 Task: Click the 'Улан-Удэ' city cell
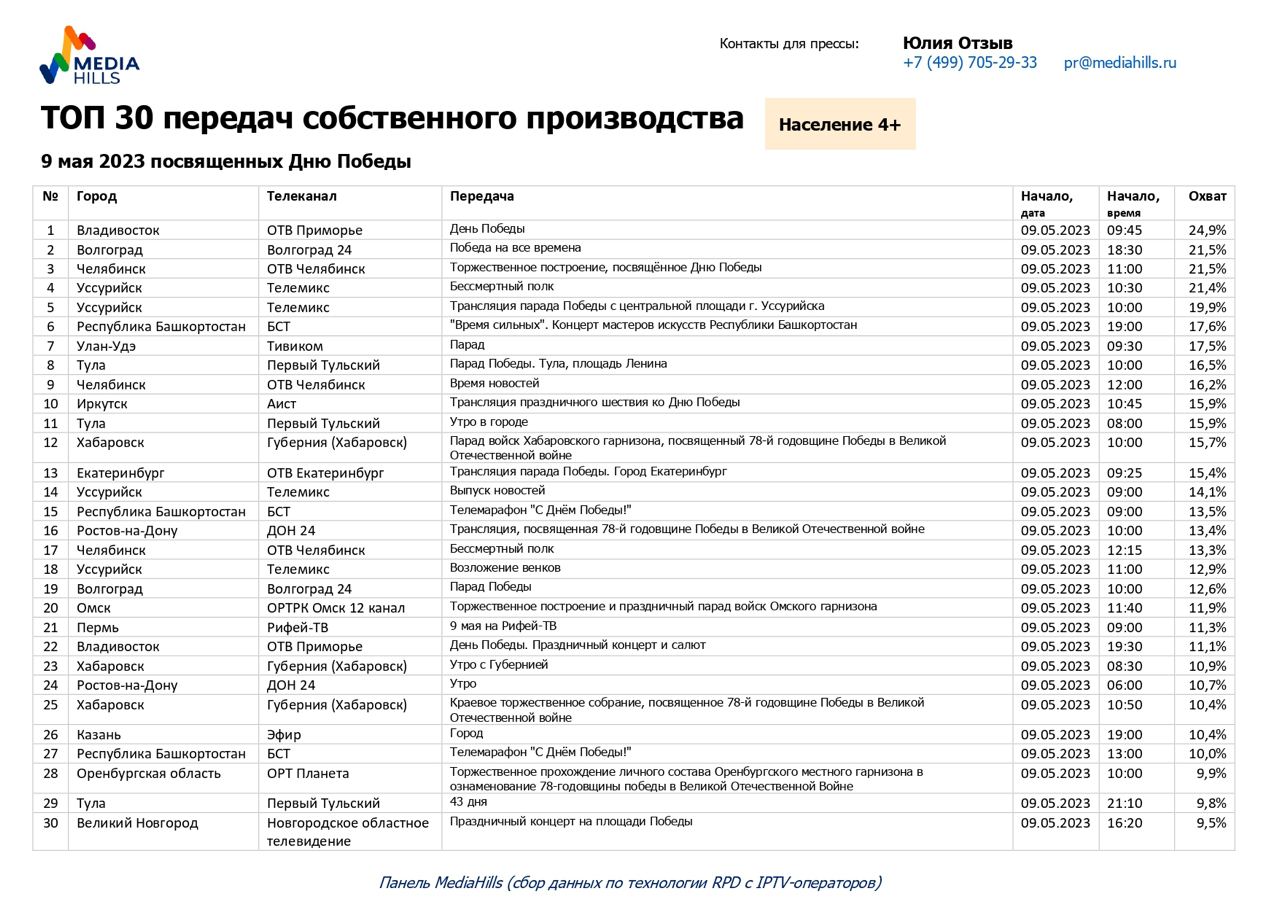106,346
